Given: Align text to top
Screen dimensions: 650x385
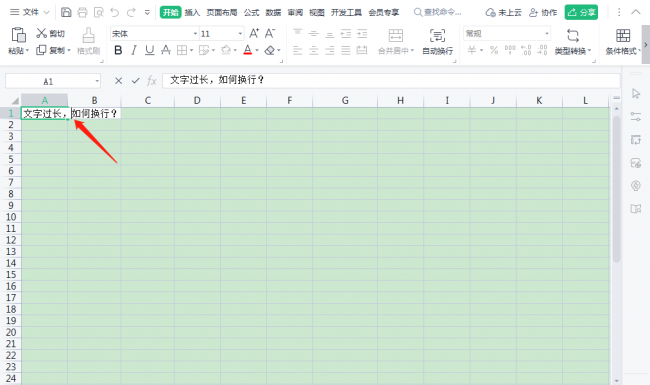Looking at the screenshot, I should point(298,33).
